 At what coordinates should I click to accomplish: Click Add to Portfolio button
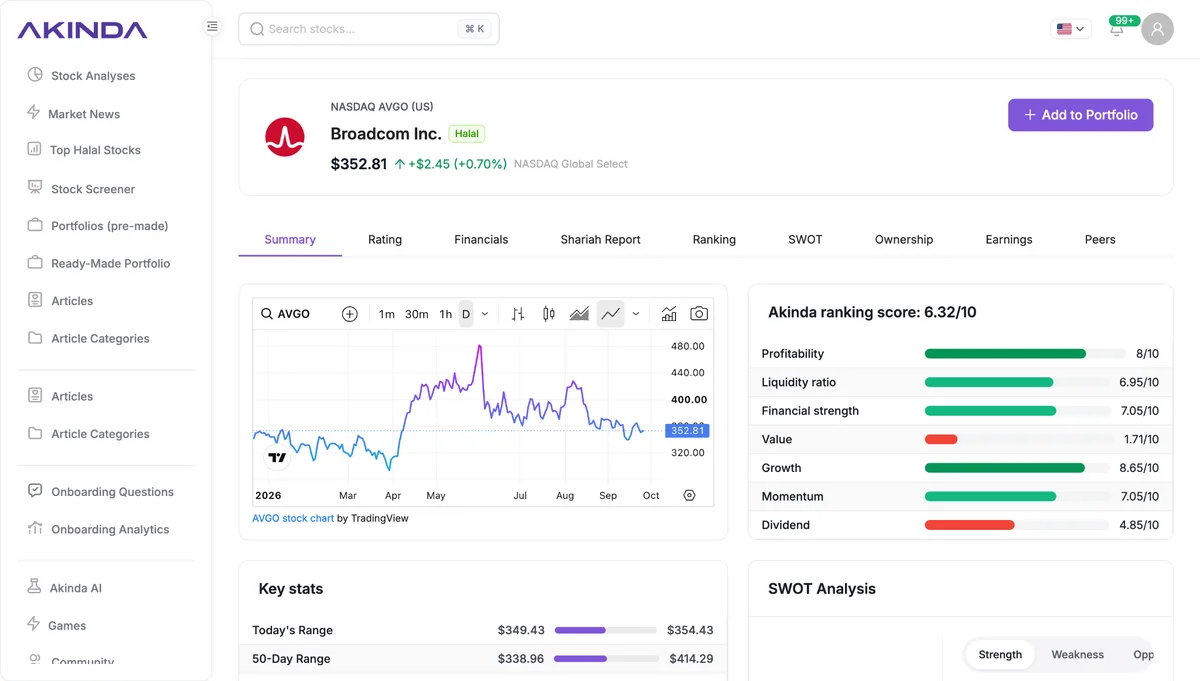1080,115
